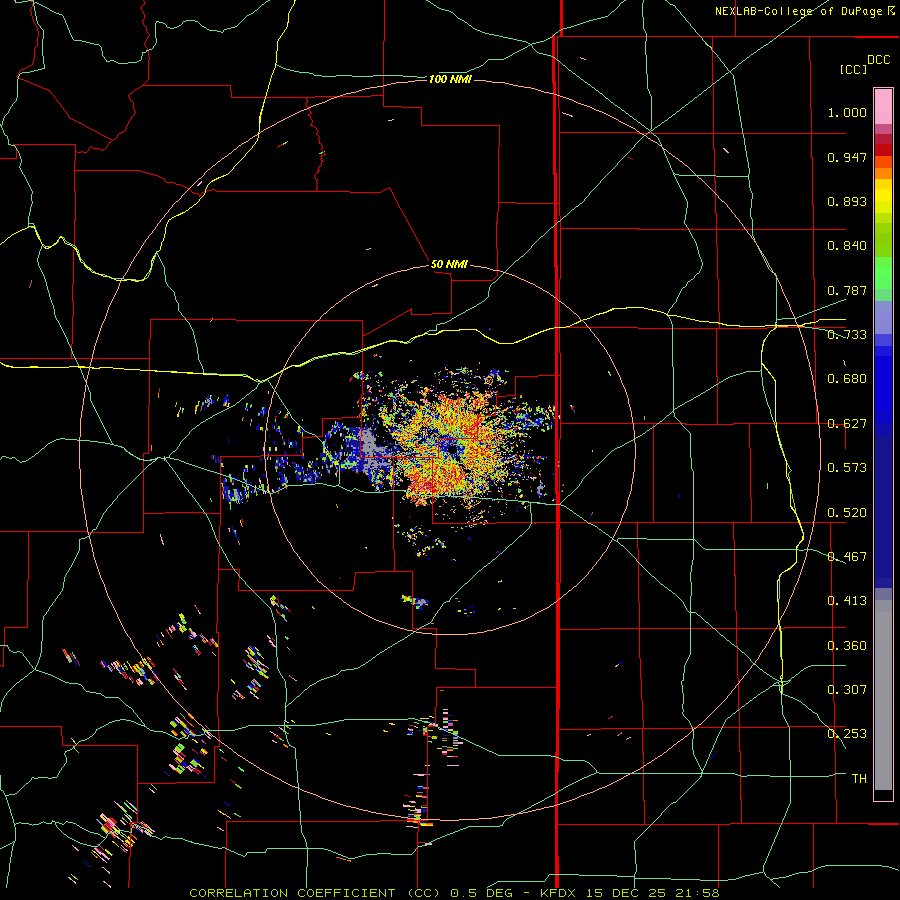
Task: Click the 0.413 scale value
Action: [x=847, y=601]
